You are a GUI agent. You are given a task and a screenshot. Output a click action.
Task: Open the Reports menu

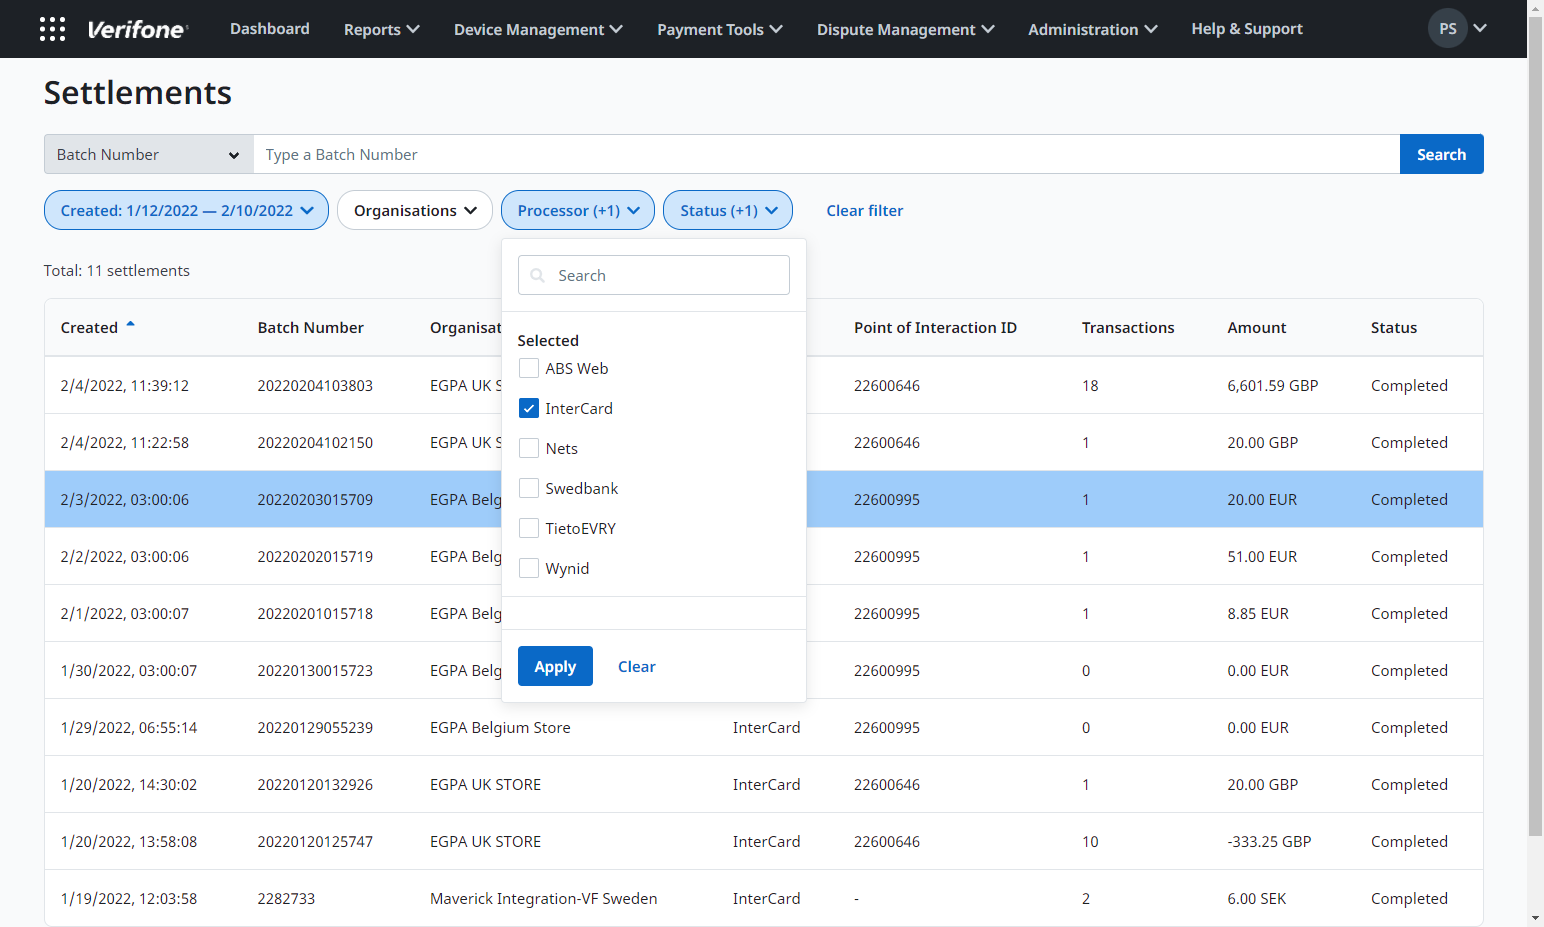pos(381,29)
